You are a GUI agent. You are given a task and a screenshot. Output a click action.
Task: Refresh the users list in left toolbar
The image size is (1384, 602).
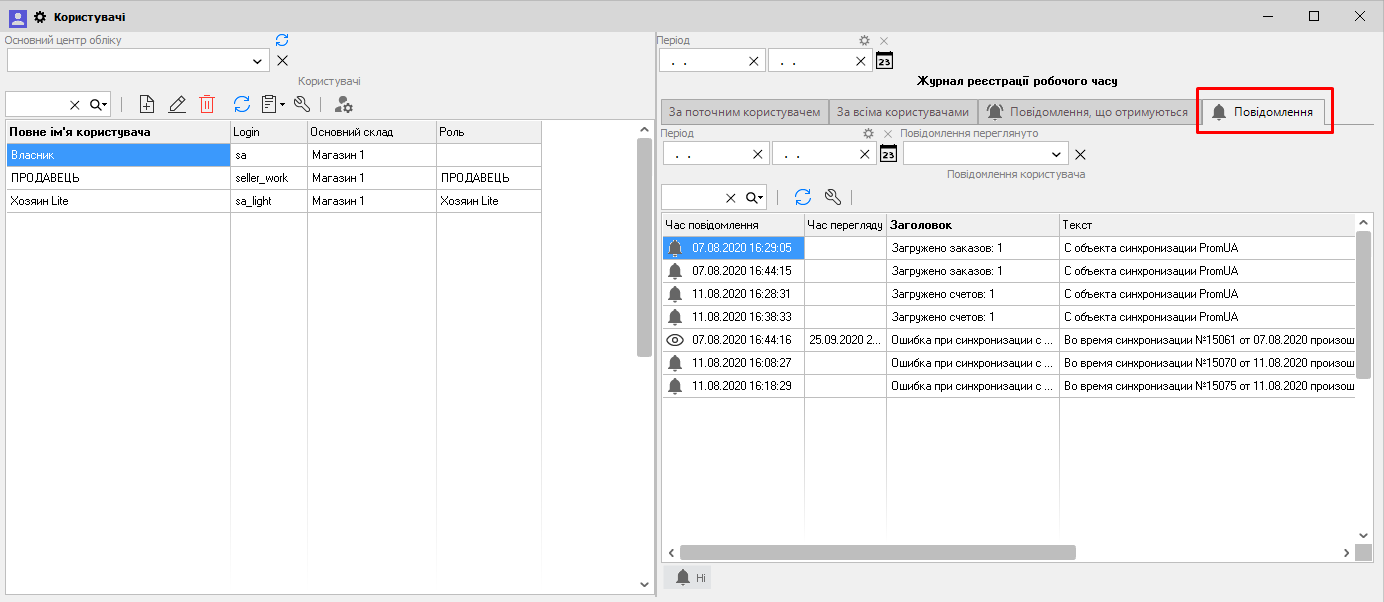(x=242, y=104)
